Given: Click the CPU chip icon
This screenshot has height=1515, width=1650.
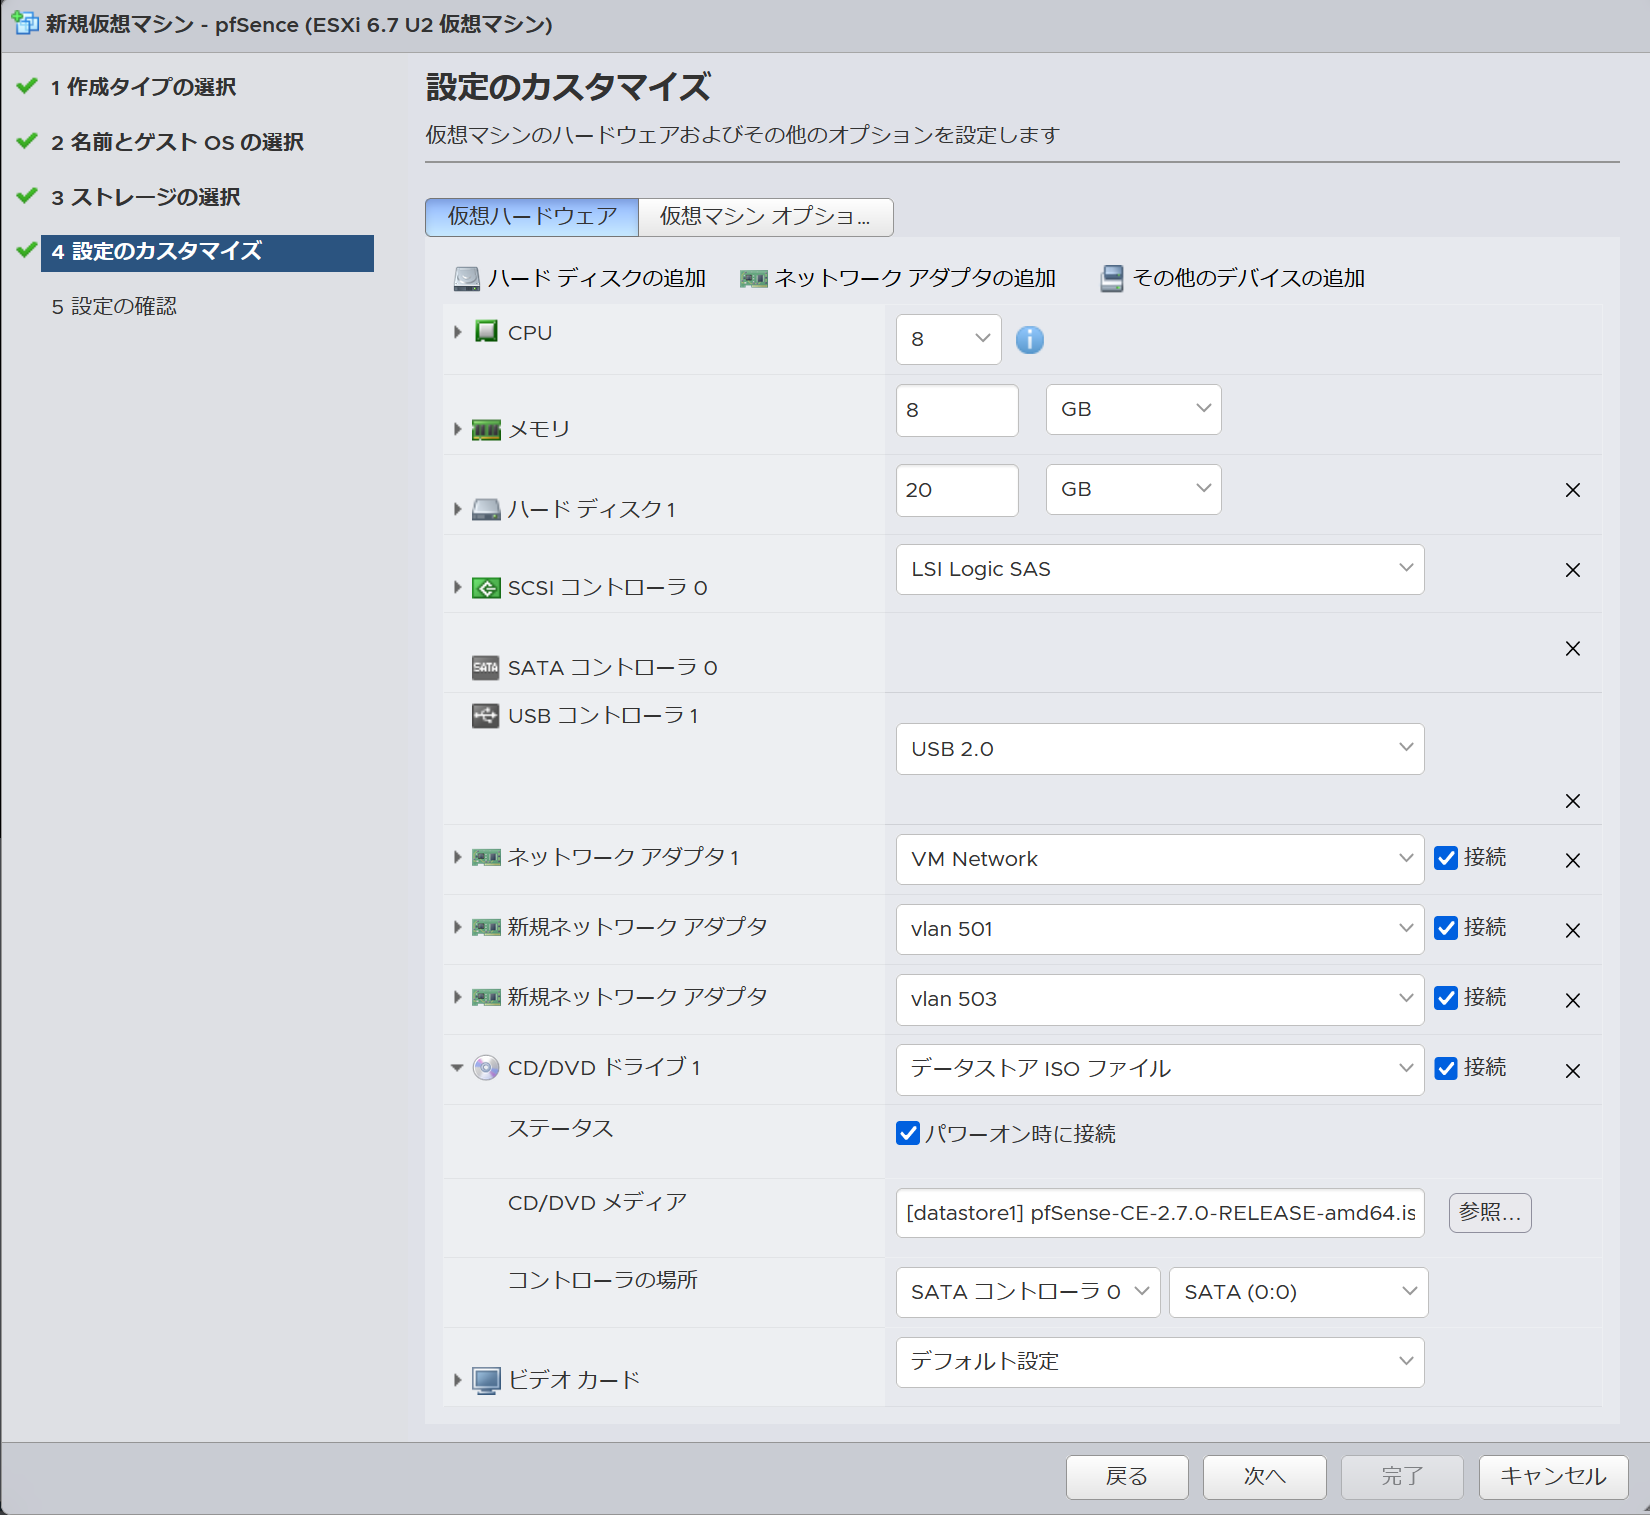Looking at the screenshot, I should [x=486, y=331].
